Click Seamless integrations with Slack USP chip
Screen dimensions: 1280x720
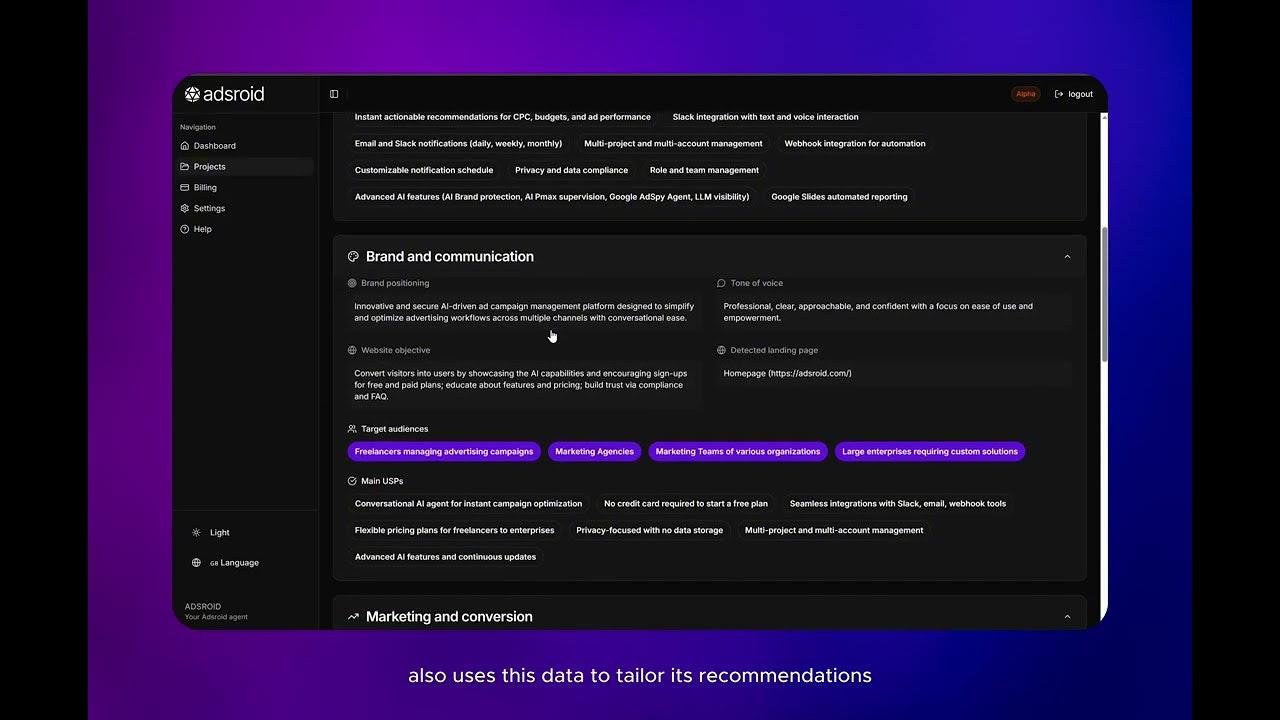pyautogui.click(x=898, y=504)
